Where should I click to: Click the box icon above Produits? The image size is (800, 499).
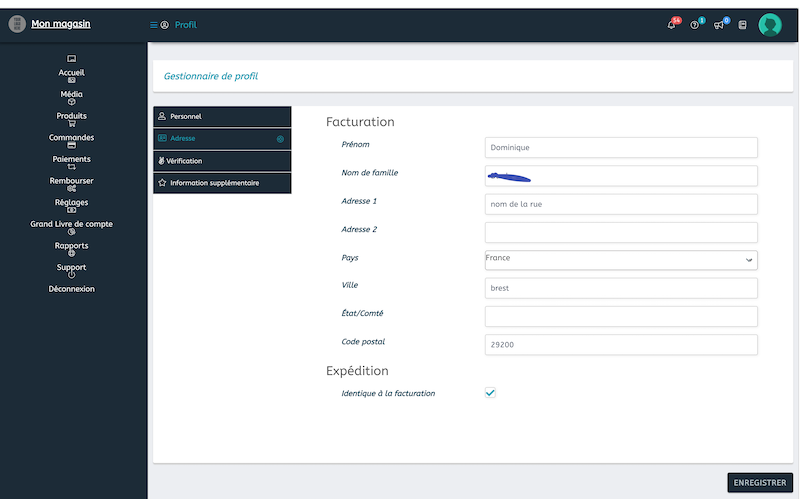click(x=71, y=102)
